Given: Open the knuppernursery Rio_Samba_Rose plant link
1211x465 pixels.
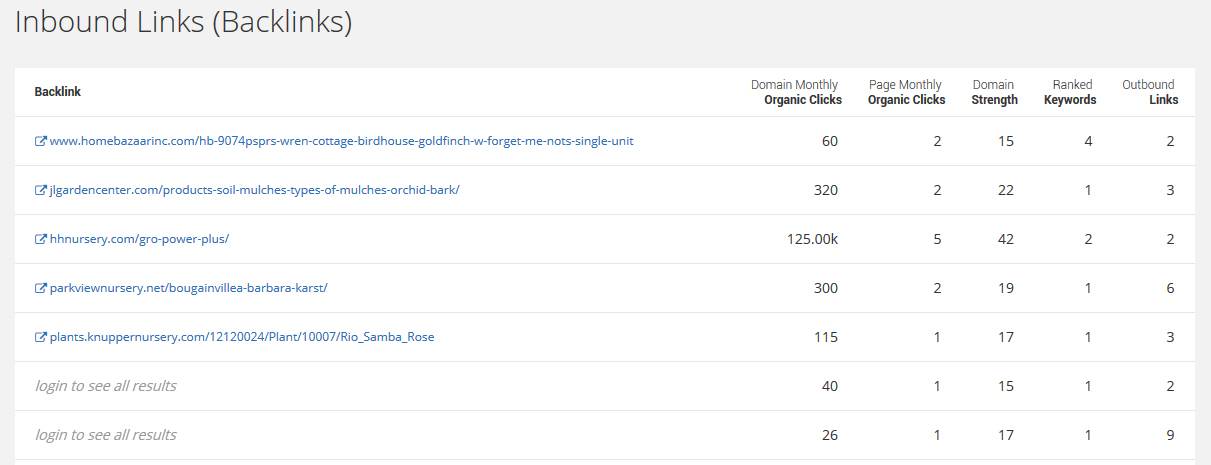Looking at the screenshot, I should 241,337.
